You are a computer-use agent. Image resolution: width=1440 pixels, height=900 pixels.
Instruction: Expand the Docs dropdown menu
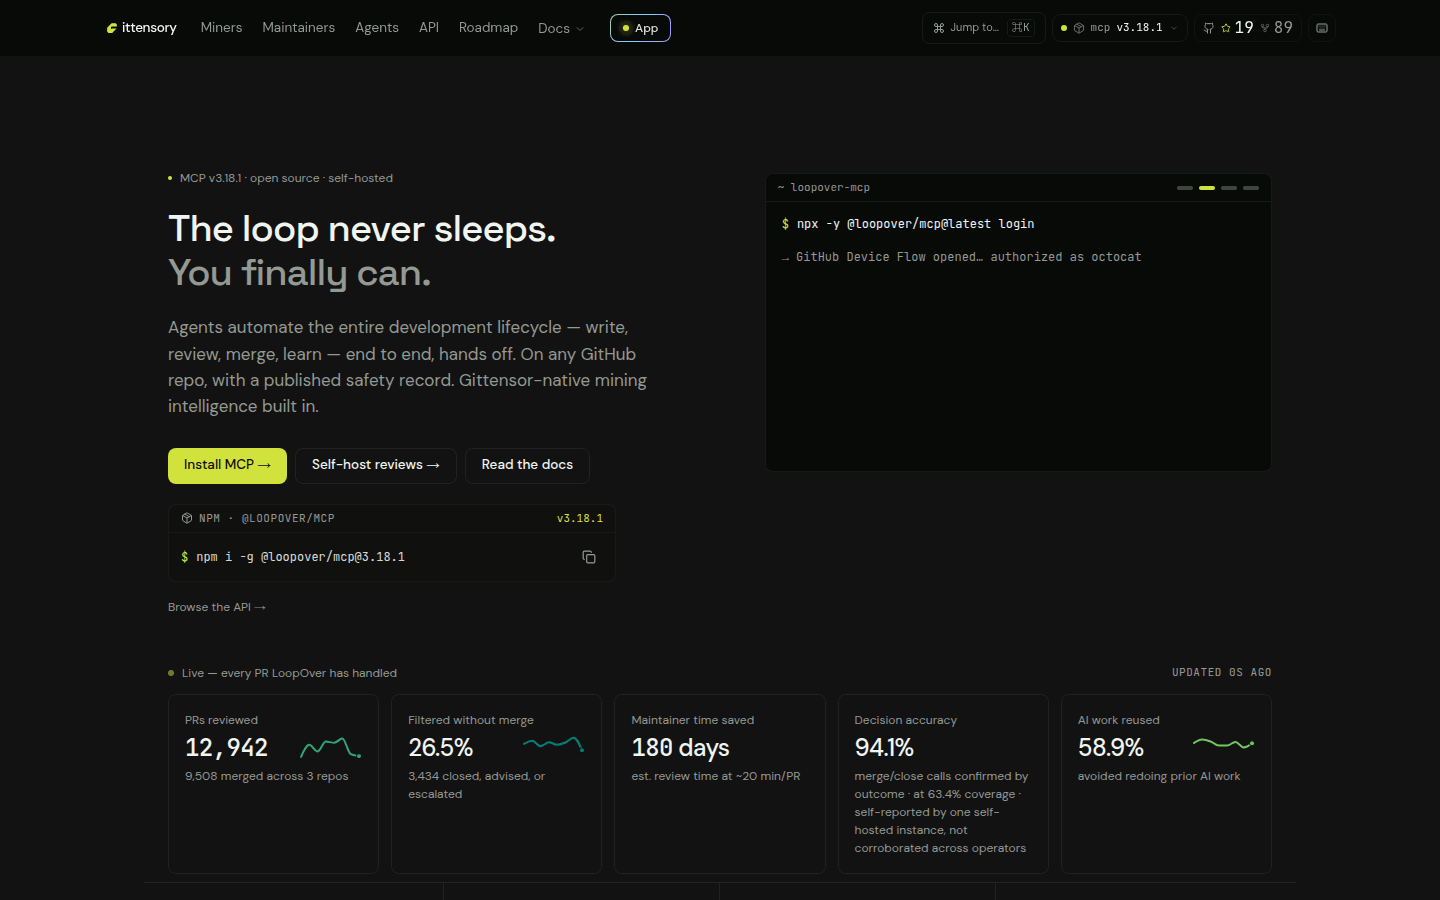point(561,28)
